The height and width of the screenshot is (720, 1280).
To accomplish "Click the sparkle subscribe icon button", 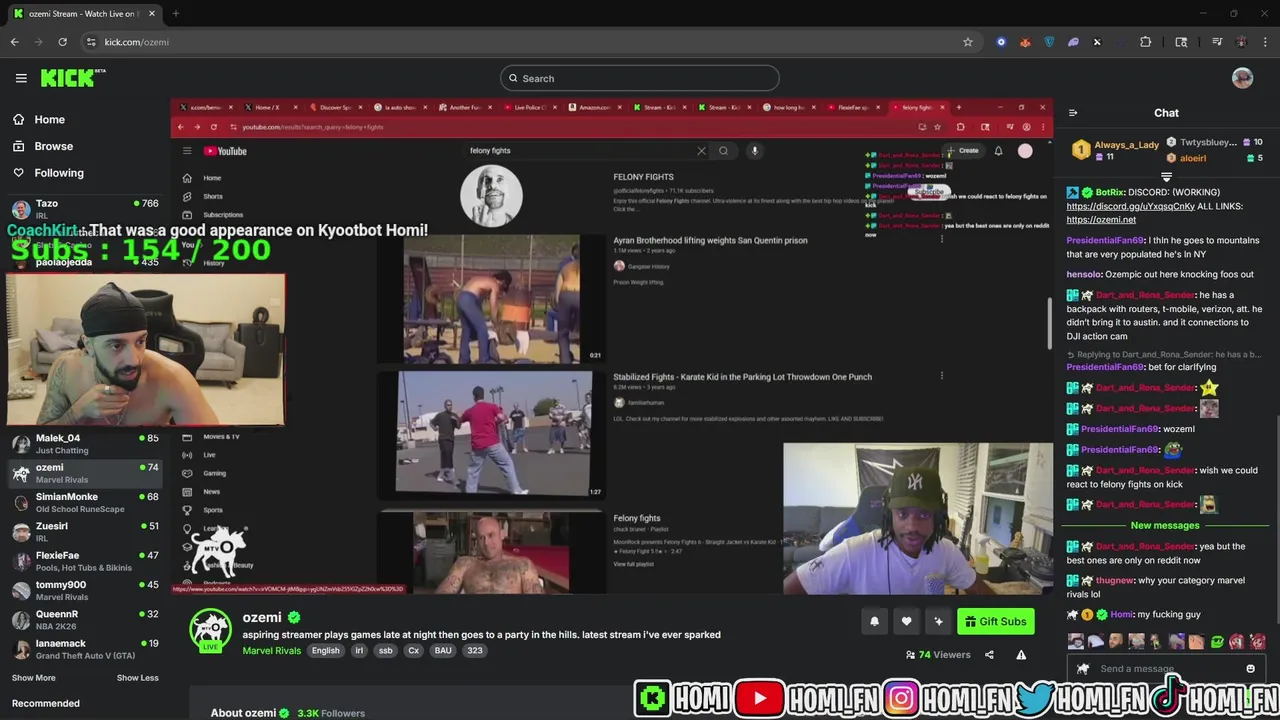I will point(938,621).
